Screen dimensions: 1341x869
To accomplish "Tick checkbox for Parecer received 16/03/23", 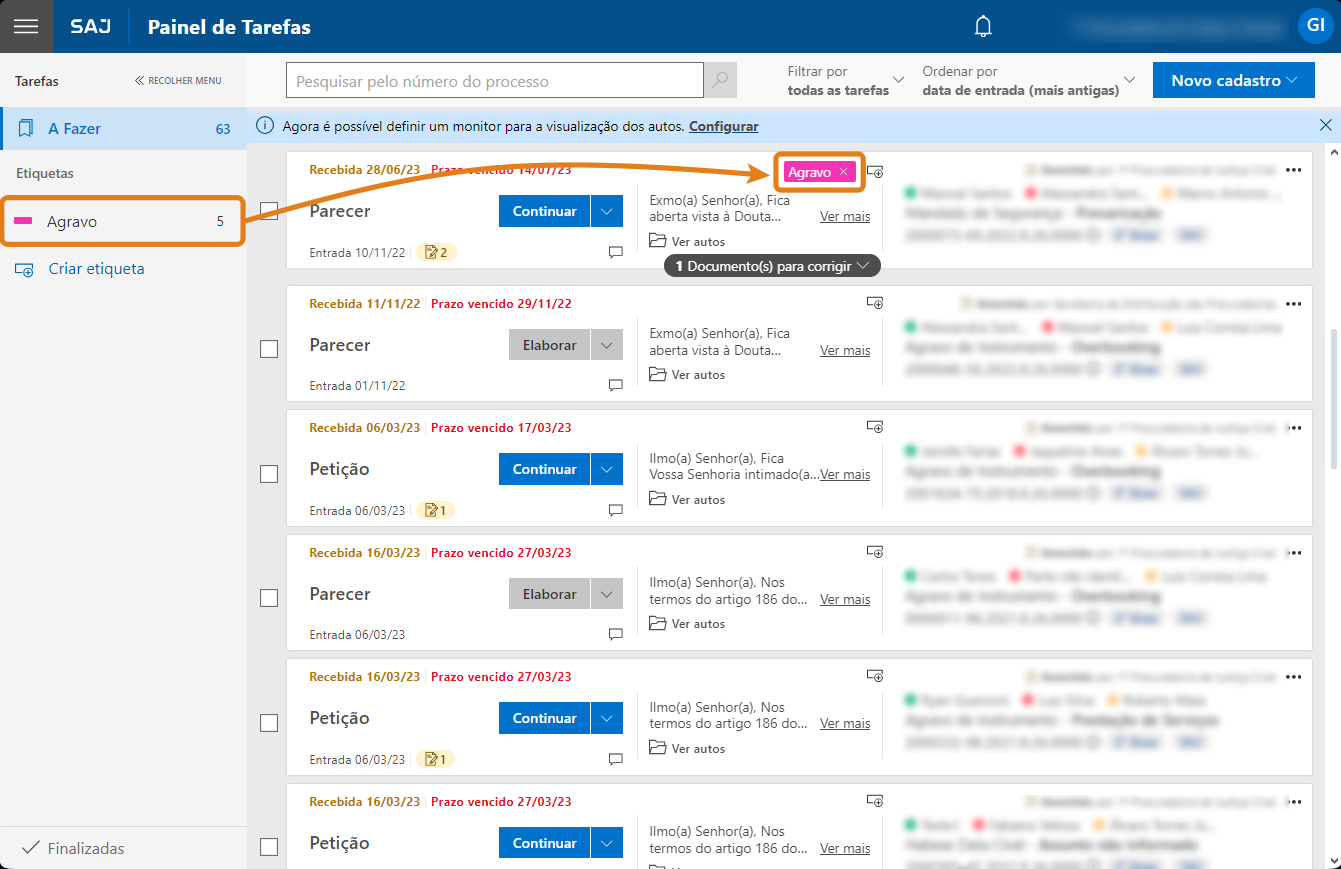I will coord(268,598).
